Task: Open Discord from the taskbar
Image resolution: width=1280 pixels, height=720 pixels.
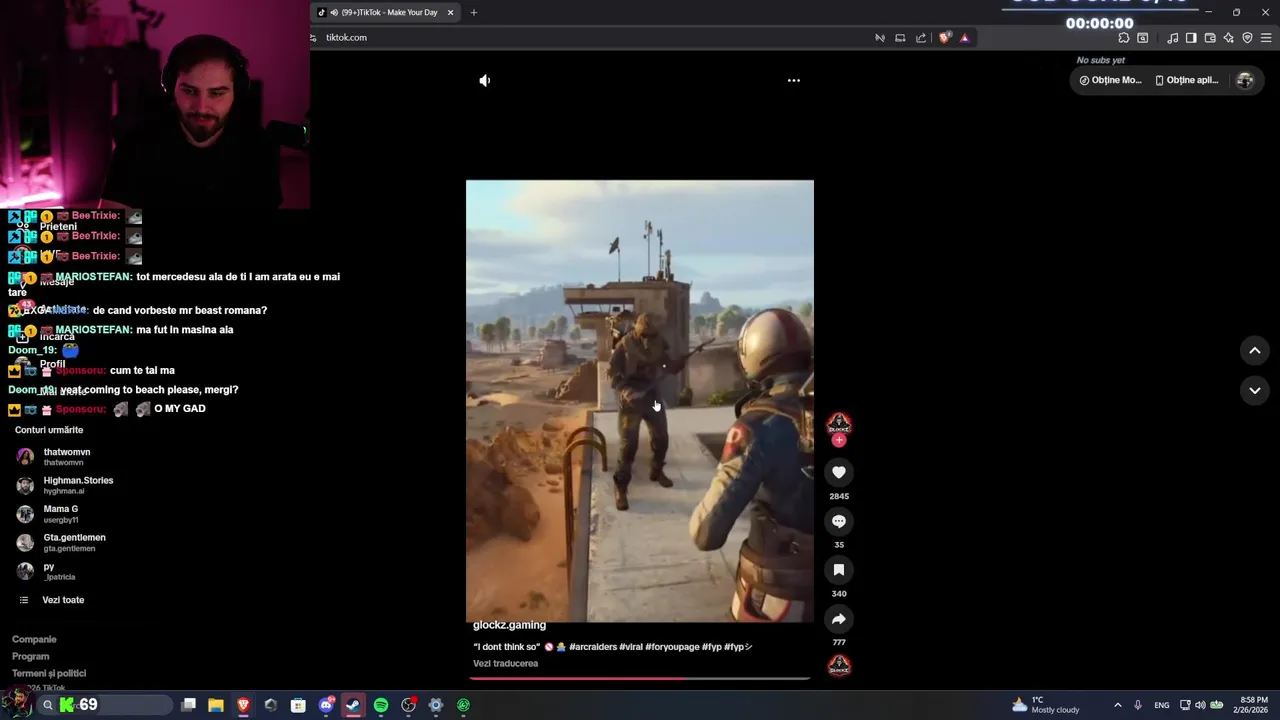Action: coord(326,705)
